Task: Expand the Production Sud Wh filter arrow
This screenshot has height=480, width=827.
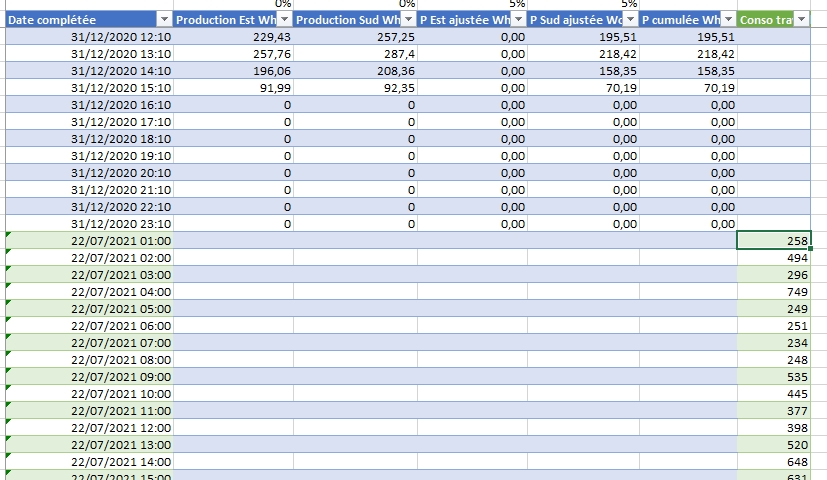Action: (408, 20)
